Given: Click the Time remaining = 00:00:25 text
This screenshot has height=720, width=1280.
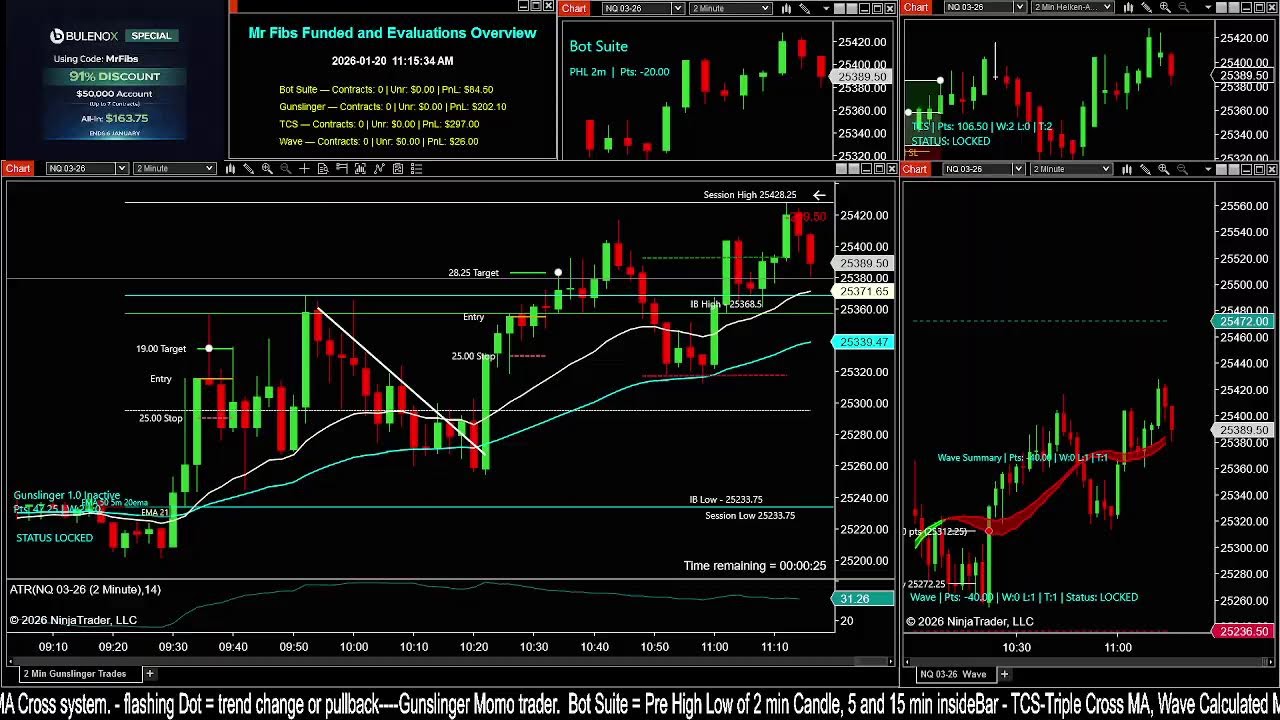Looking at the screenshot, I should (755, 566).
